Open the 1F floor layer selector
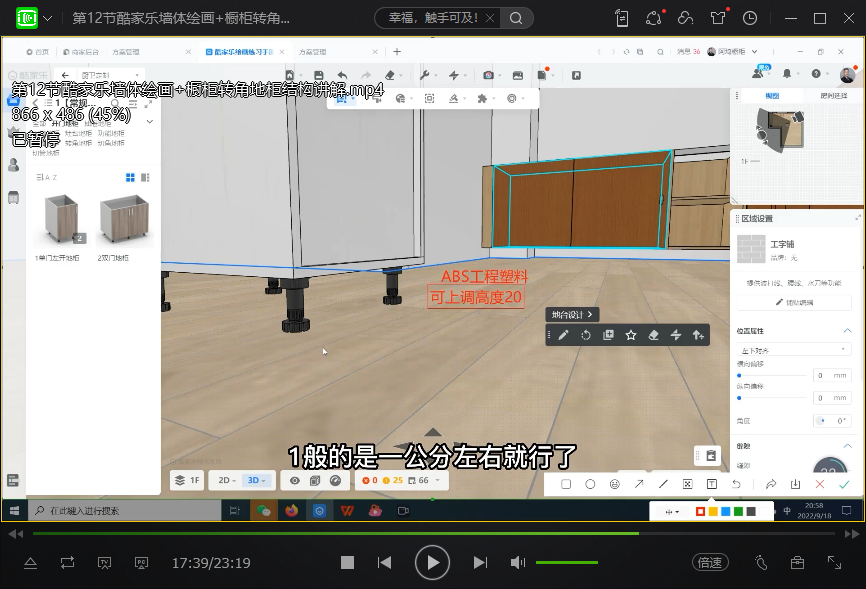 click(187, 480)
